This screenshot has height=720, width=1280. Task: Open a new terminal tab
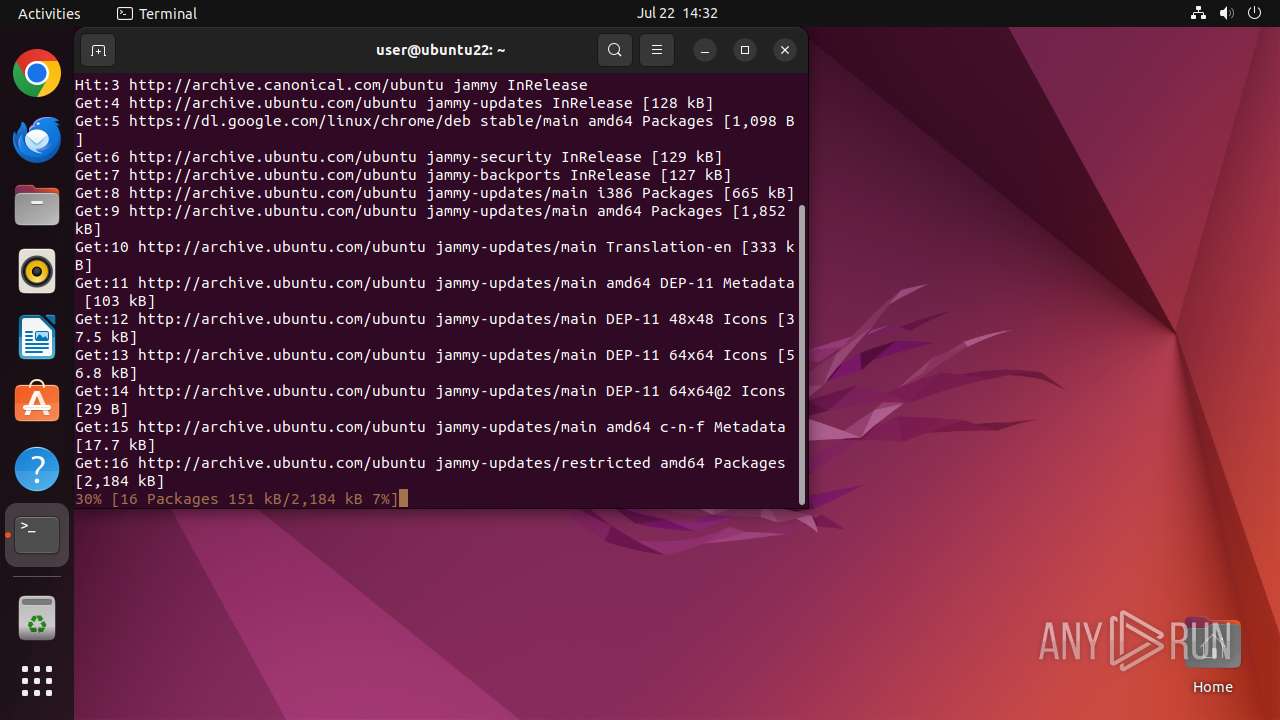pyautogui.click(x=98, y=50)
